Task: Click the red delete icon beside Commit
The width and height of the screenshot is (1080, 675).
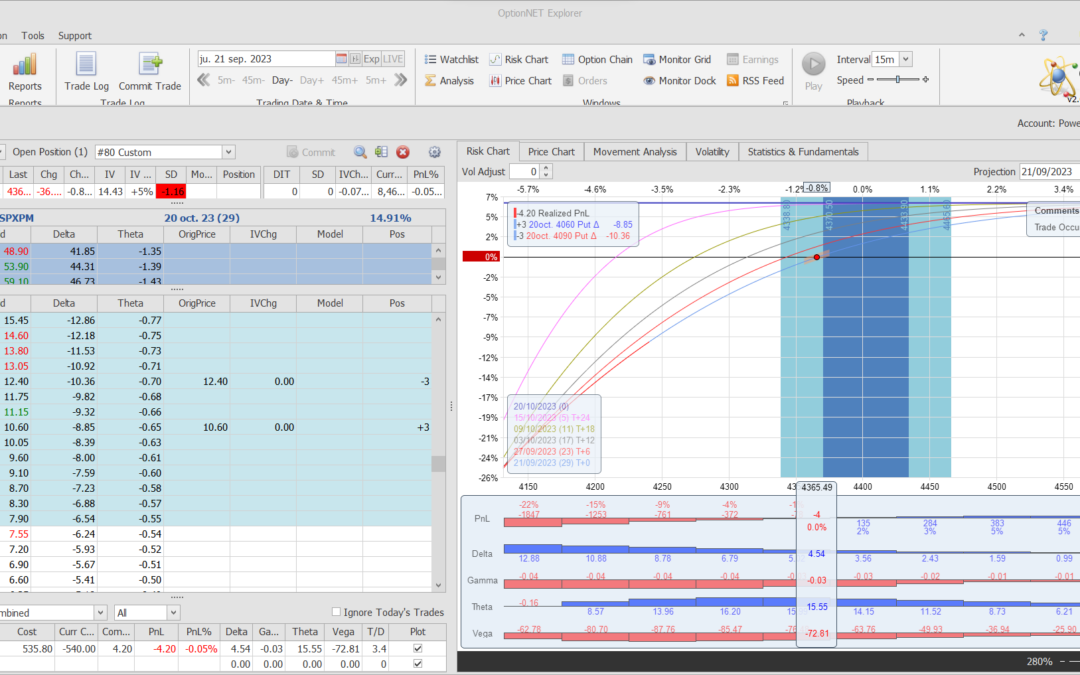Action: (x=403, y=152)
